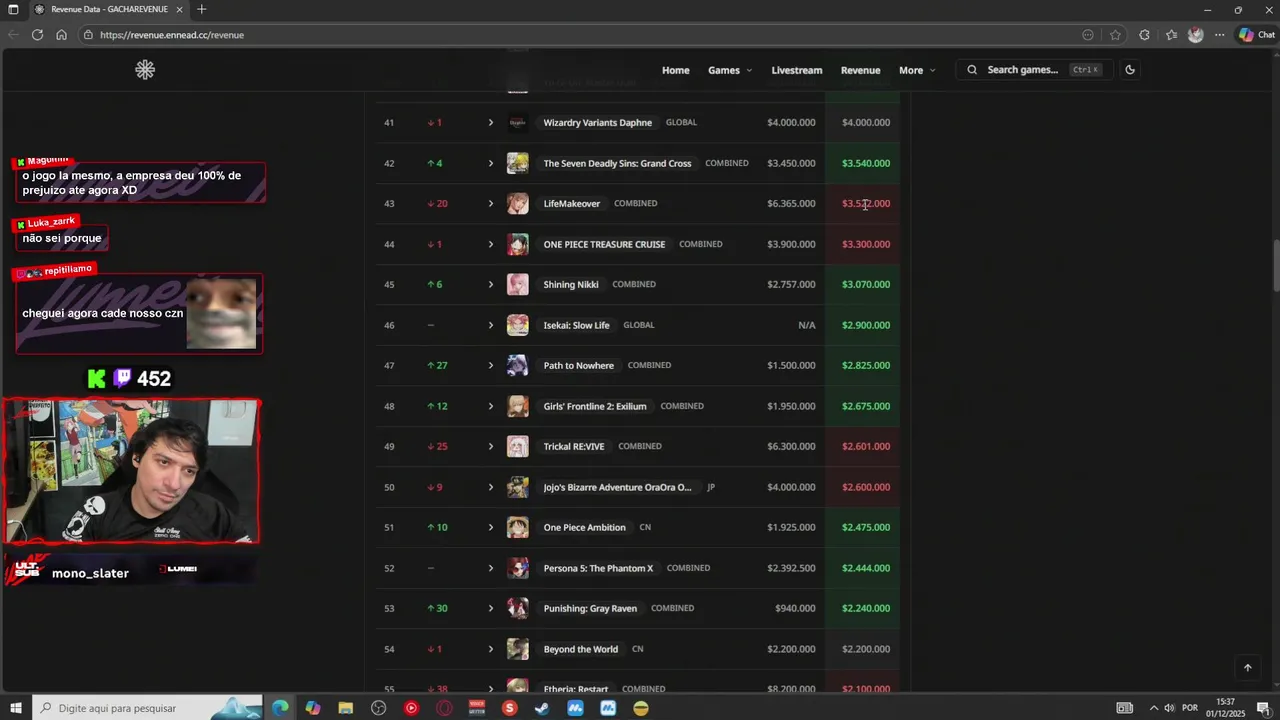Open Steam from the taskbar

click(542, 708)
